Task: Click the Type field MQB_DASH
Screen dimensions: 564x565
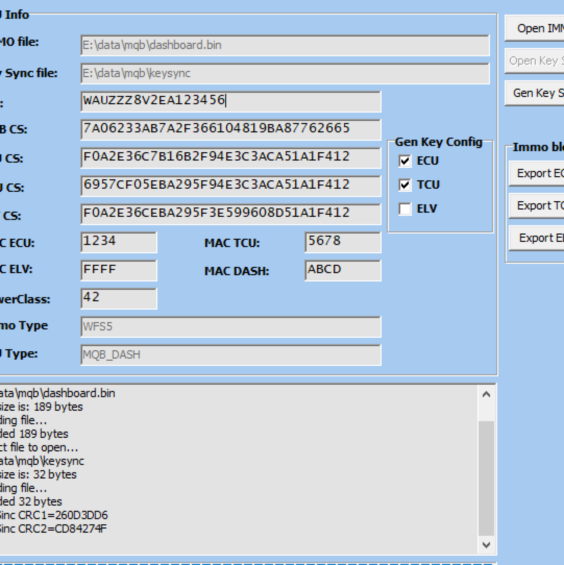Action: pos(231,355)
